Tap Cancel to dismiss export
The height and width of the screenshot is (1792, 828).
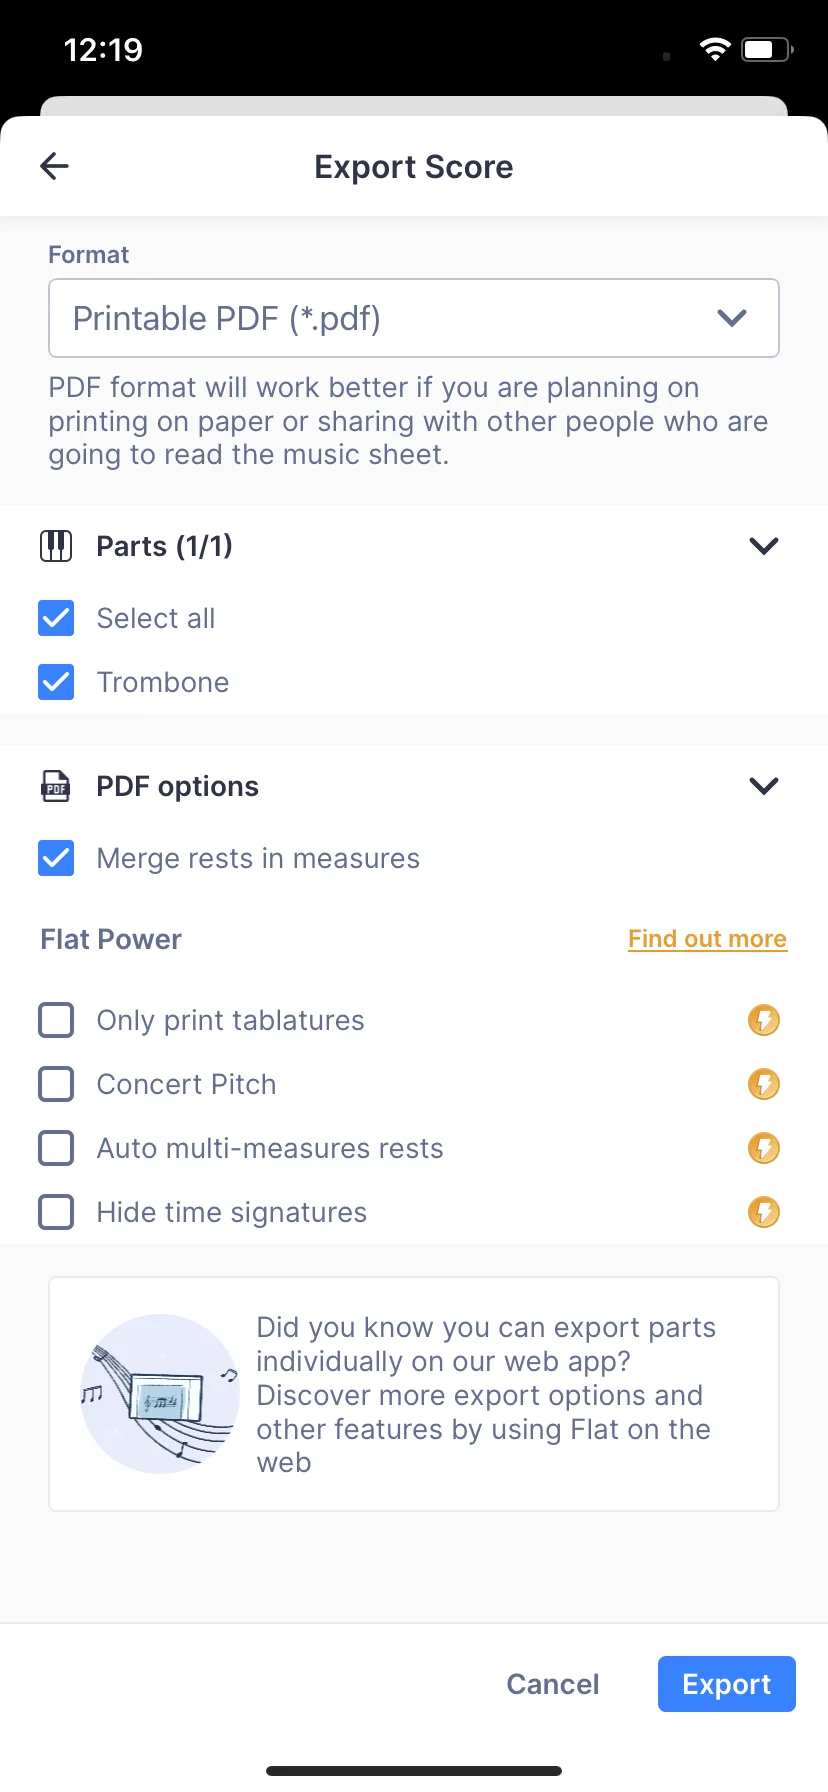[553, 1684]
